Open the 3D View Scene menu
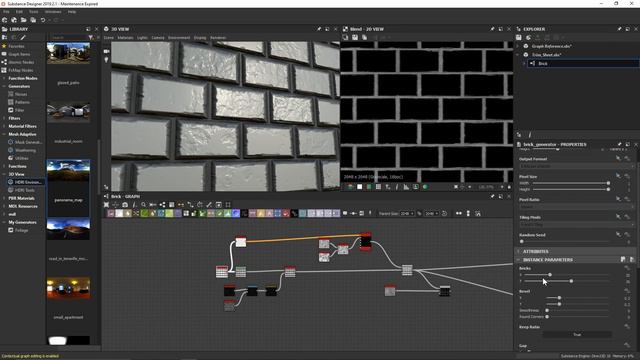The height and width of the screenshot is (360, 640). coord(109,38)
